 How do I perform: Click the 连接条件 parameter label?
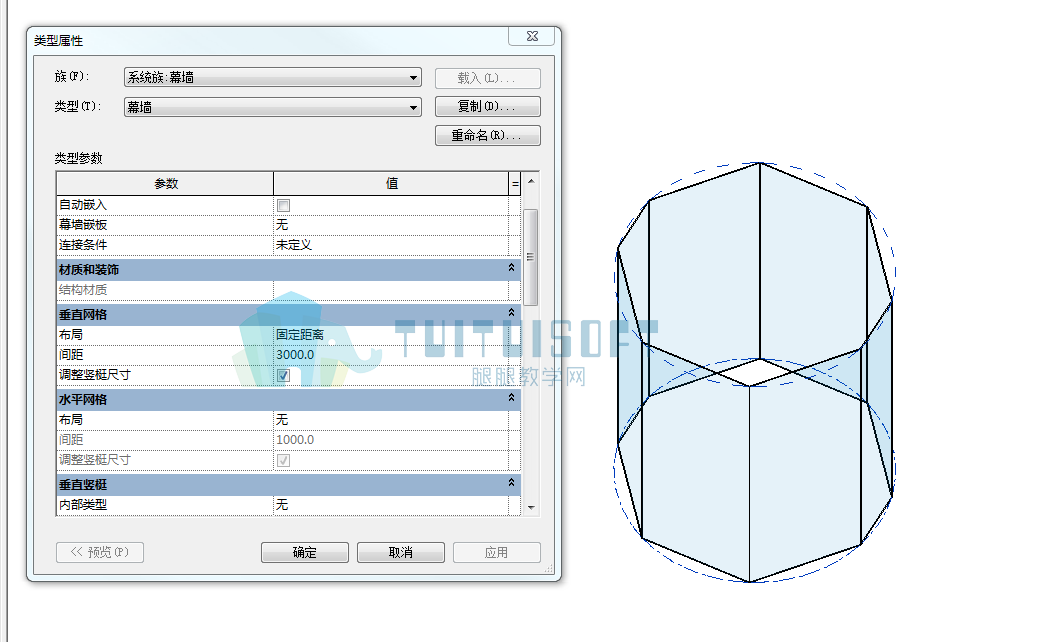[83, 245]
